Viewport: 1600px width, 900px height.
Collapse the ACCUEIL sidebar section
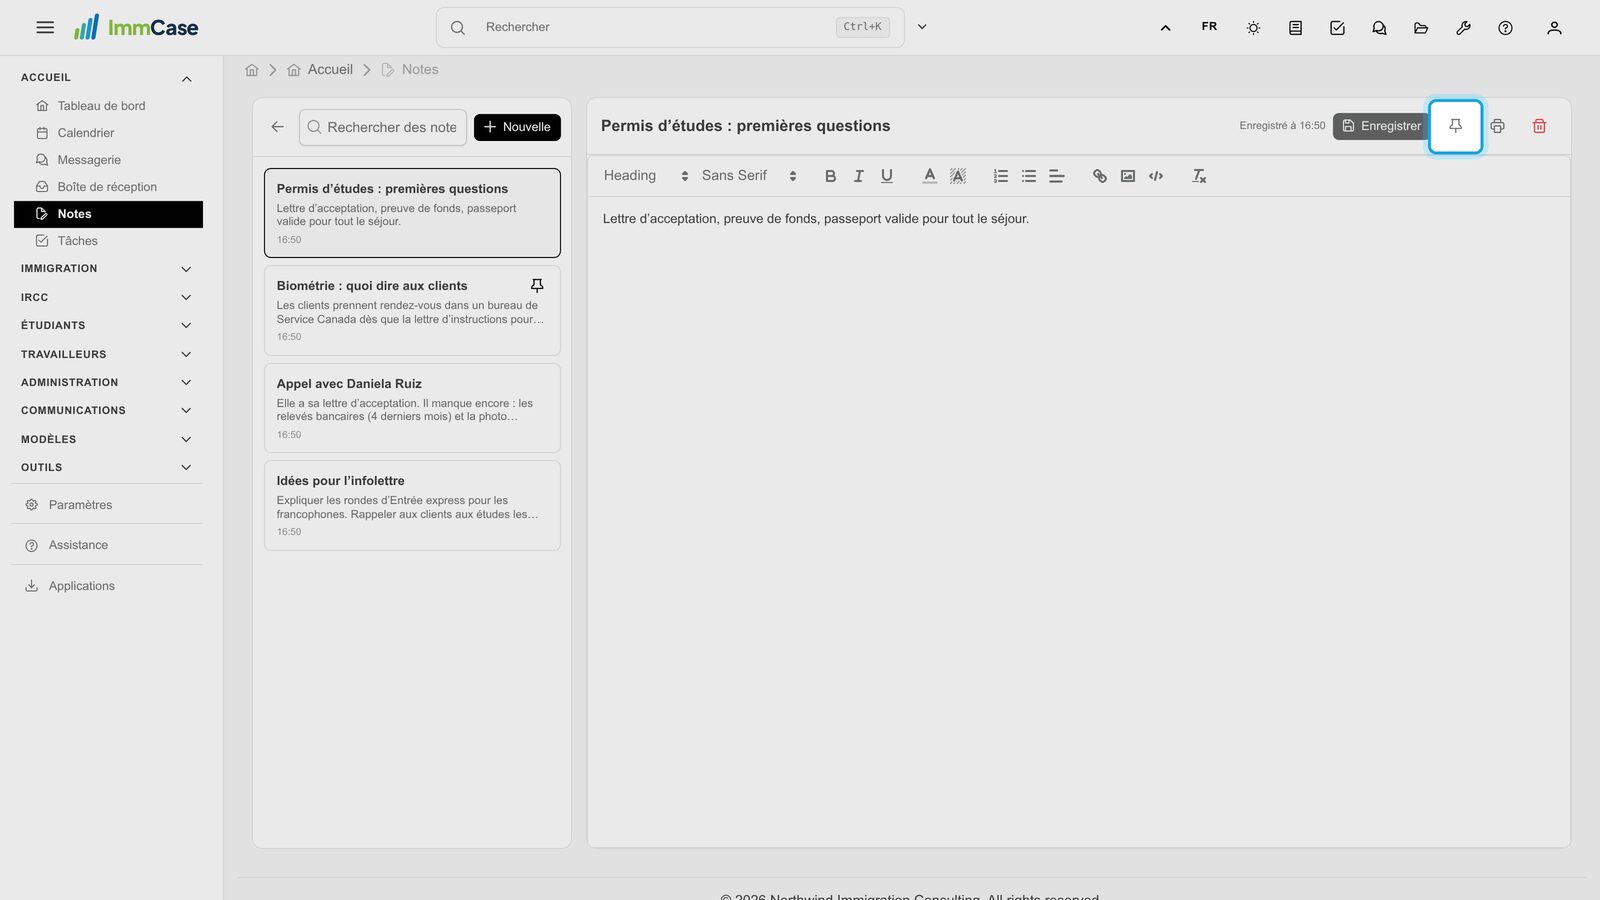(x=108, y=78)
